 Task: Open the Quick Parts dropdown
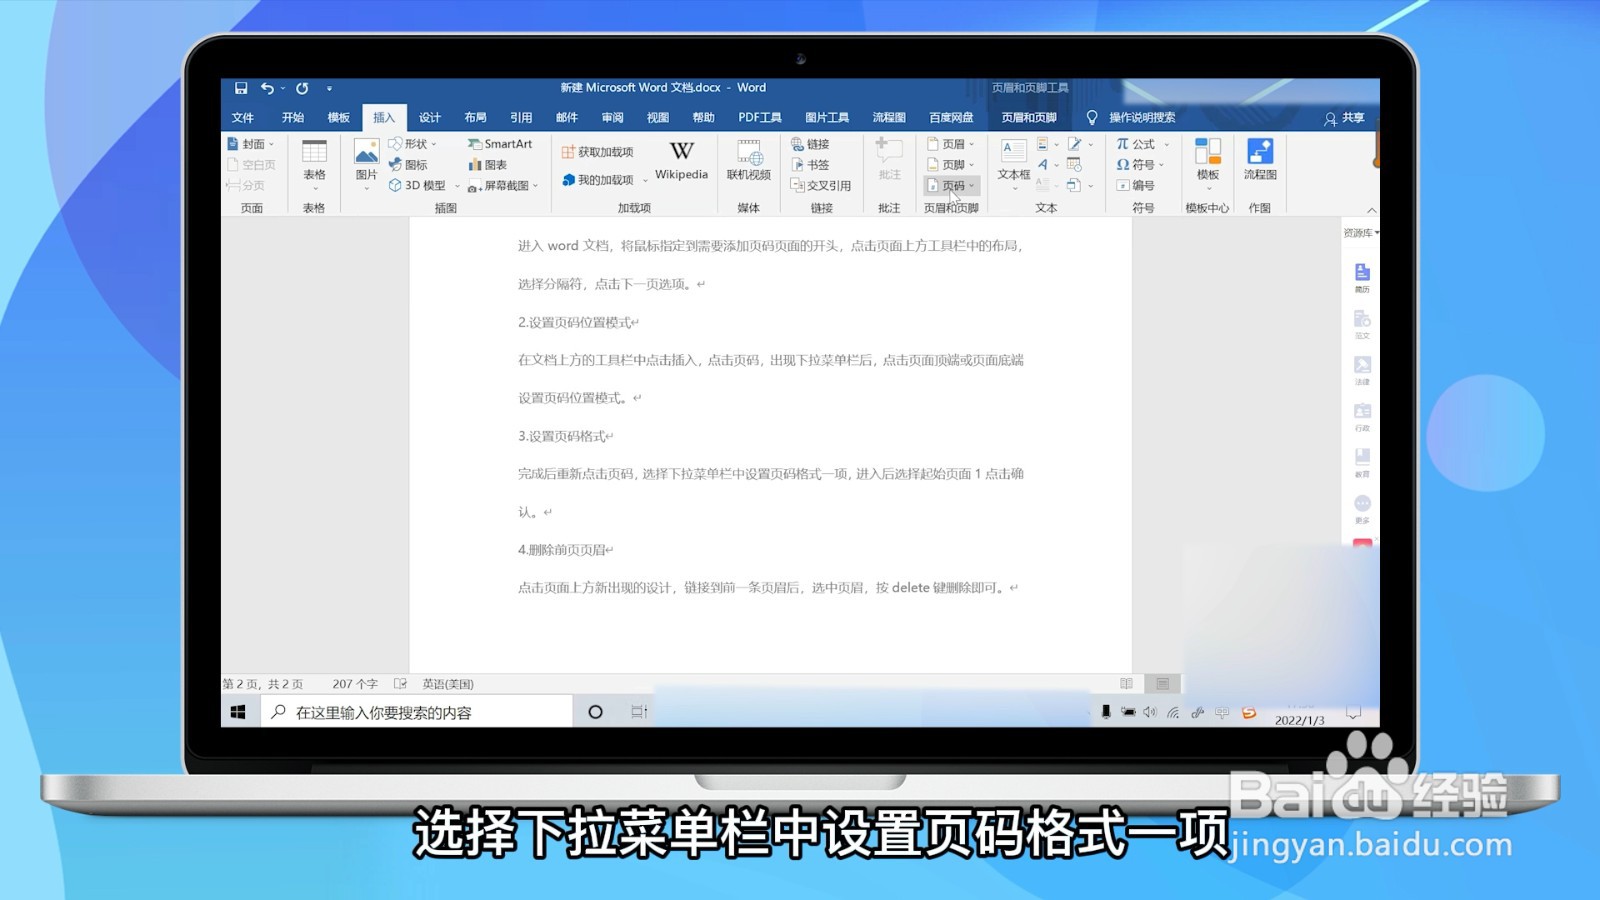1047,144
